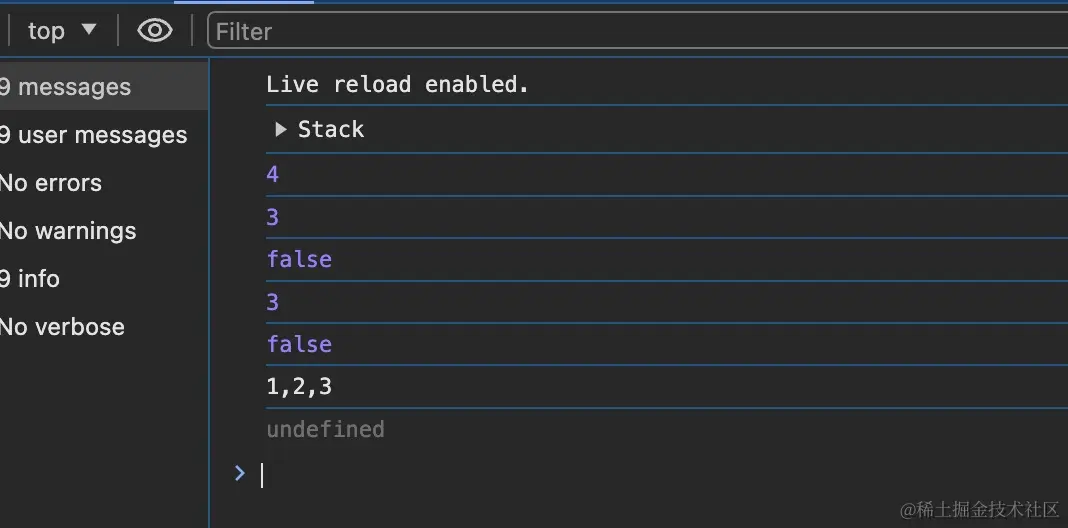
Task: Click the logged value 4
Action: click(273, 175)
